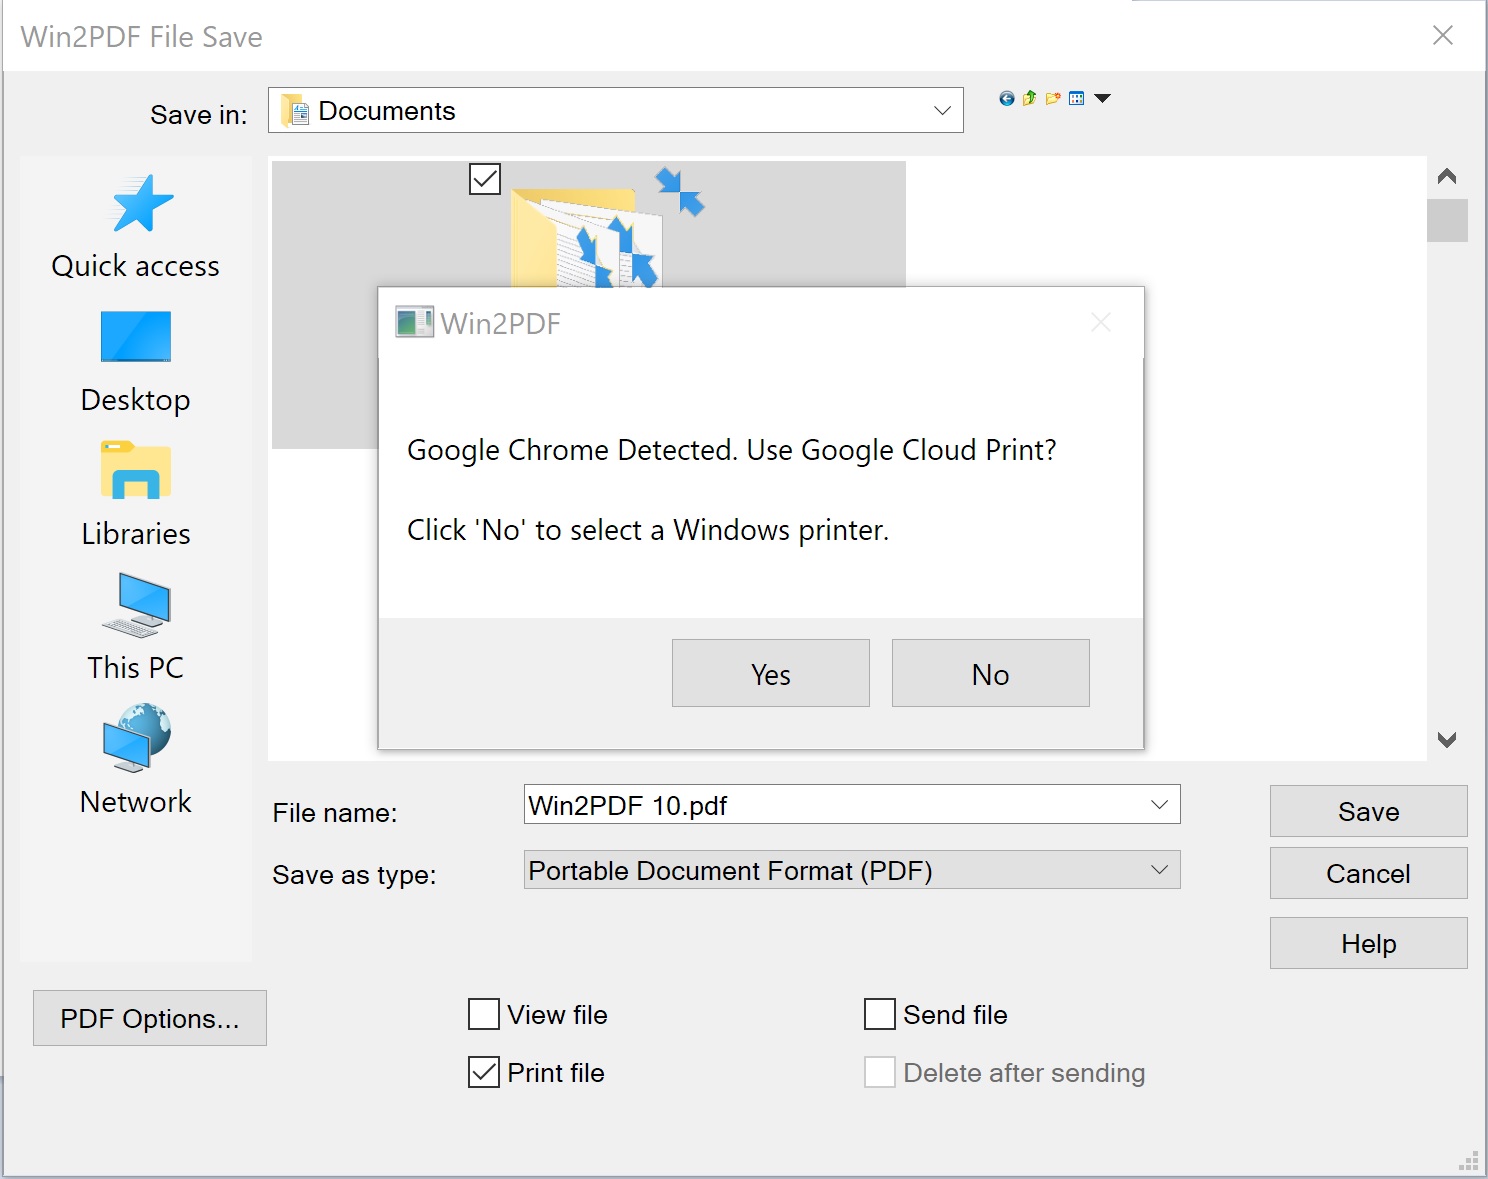Image resolution: width=1488 pixels, height=1179 pixels.
Task: Click Yes to use Google Cloud Print
Action: click(769, 673)
